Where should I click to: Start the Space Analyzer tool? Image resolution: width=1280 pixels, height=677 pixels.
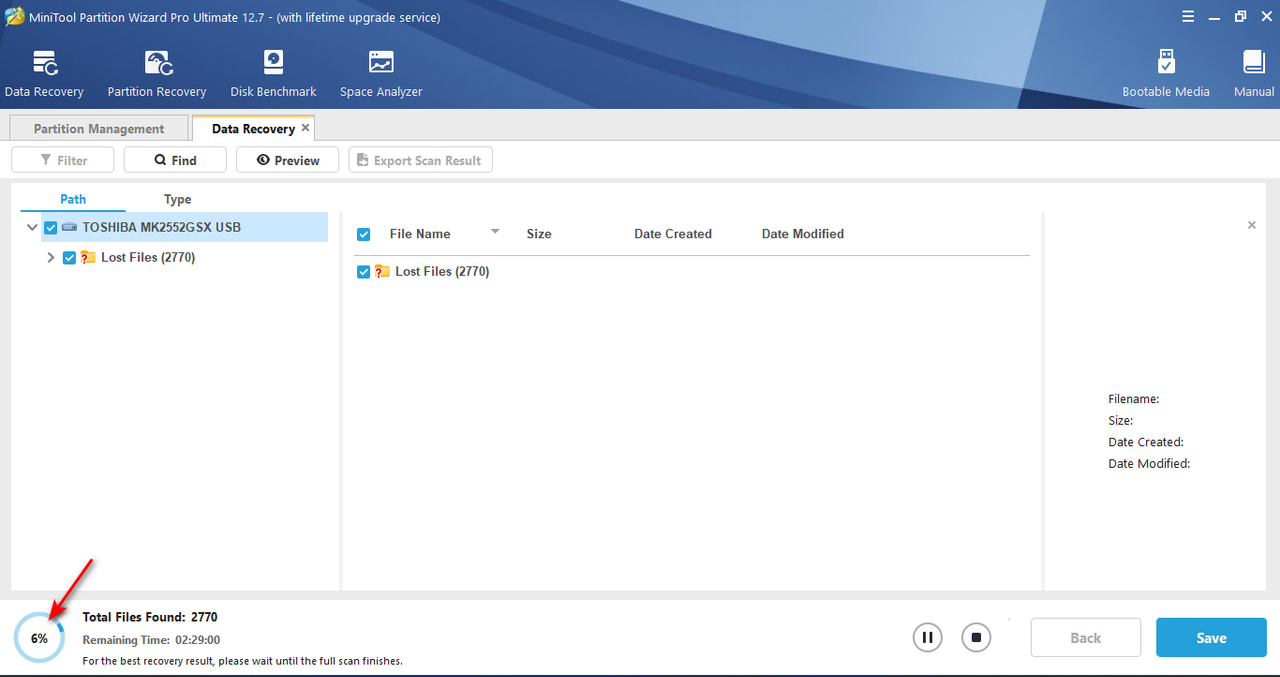pyautogui.click(x=381, y=74)
